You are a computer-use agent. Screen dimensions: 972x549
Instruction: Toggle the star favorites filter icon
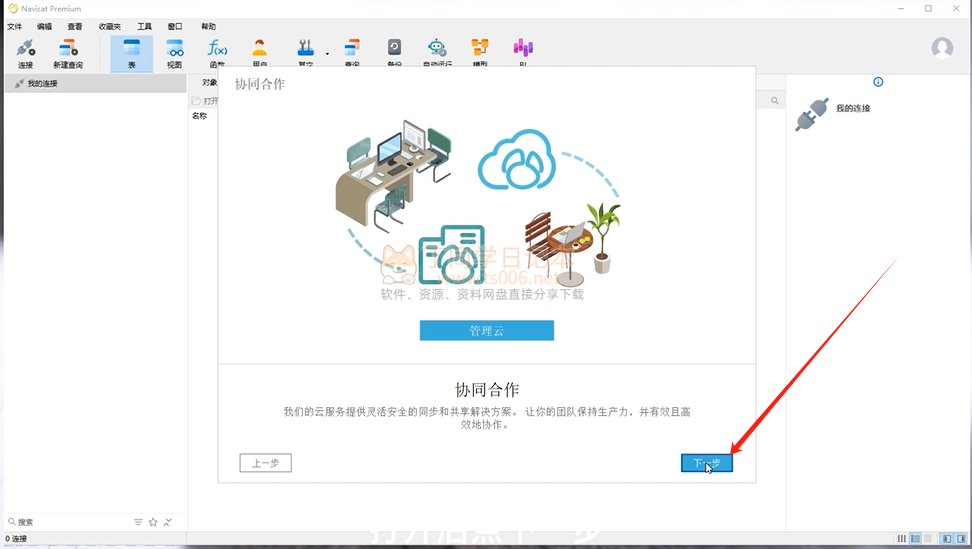[x=153, y=522]
